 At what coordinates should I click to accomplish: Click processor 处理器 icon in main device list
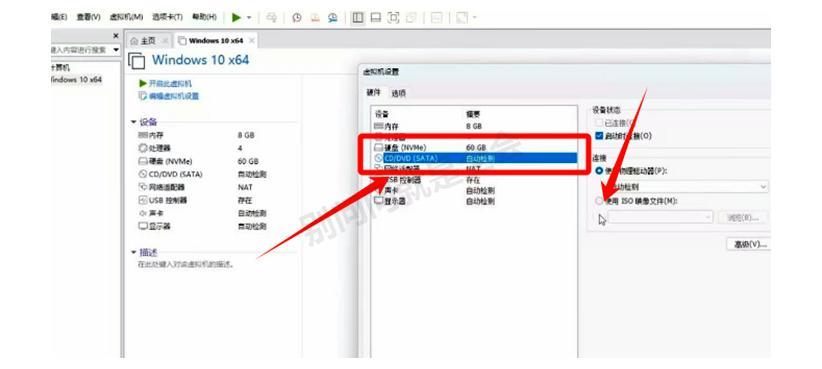143,148
